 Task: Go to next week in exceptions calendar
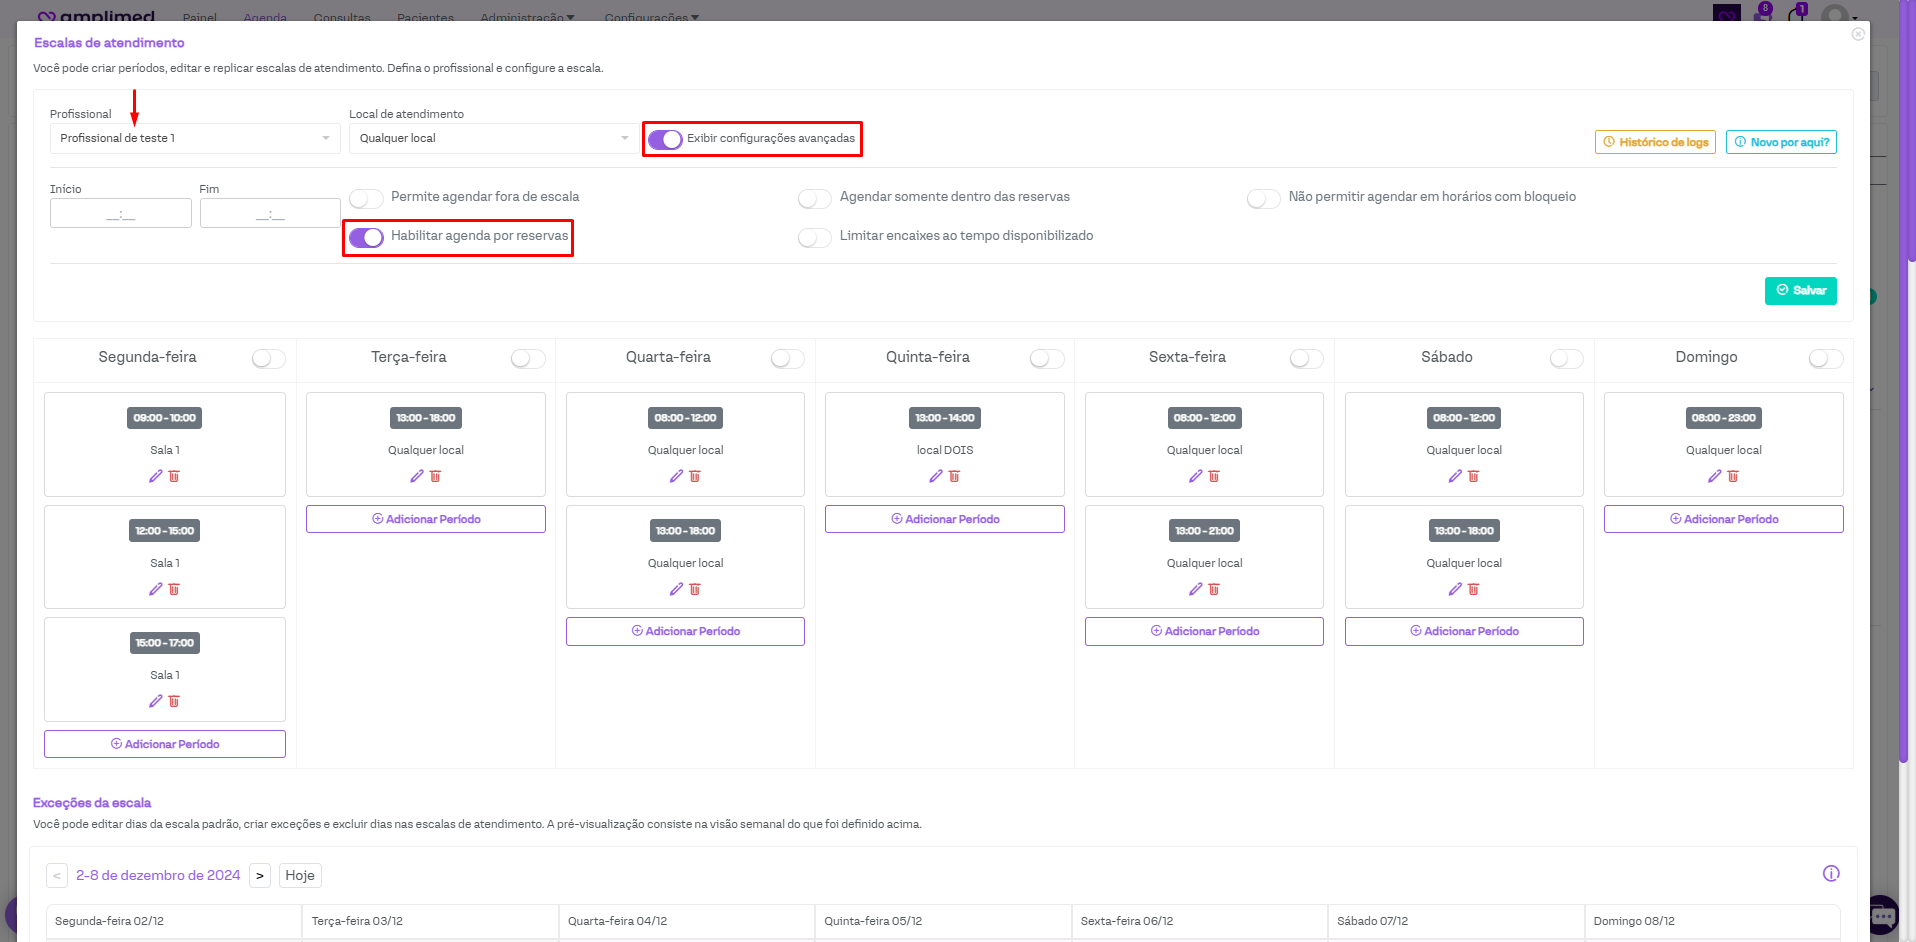260,876
